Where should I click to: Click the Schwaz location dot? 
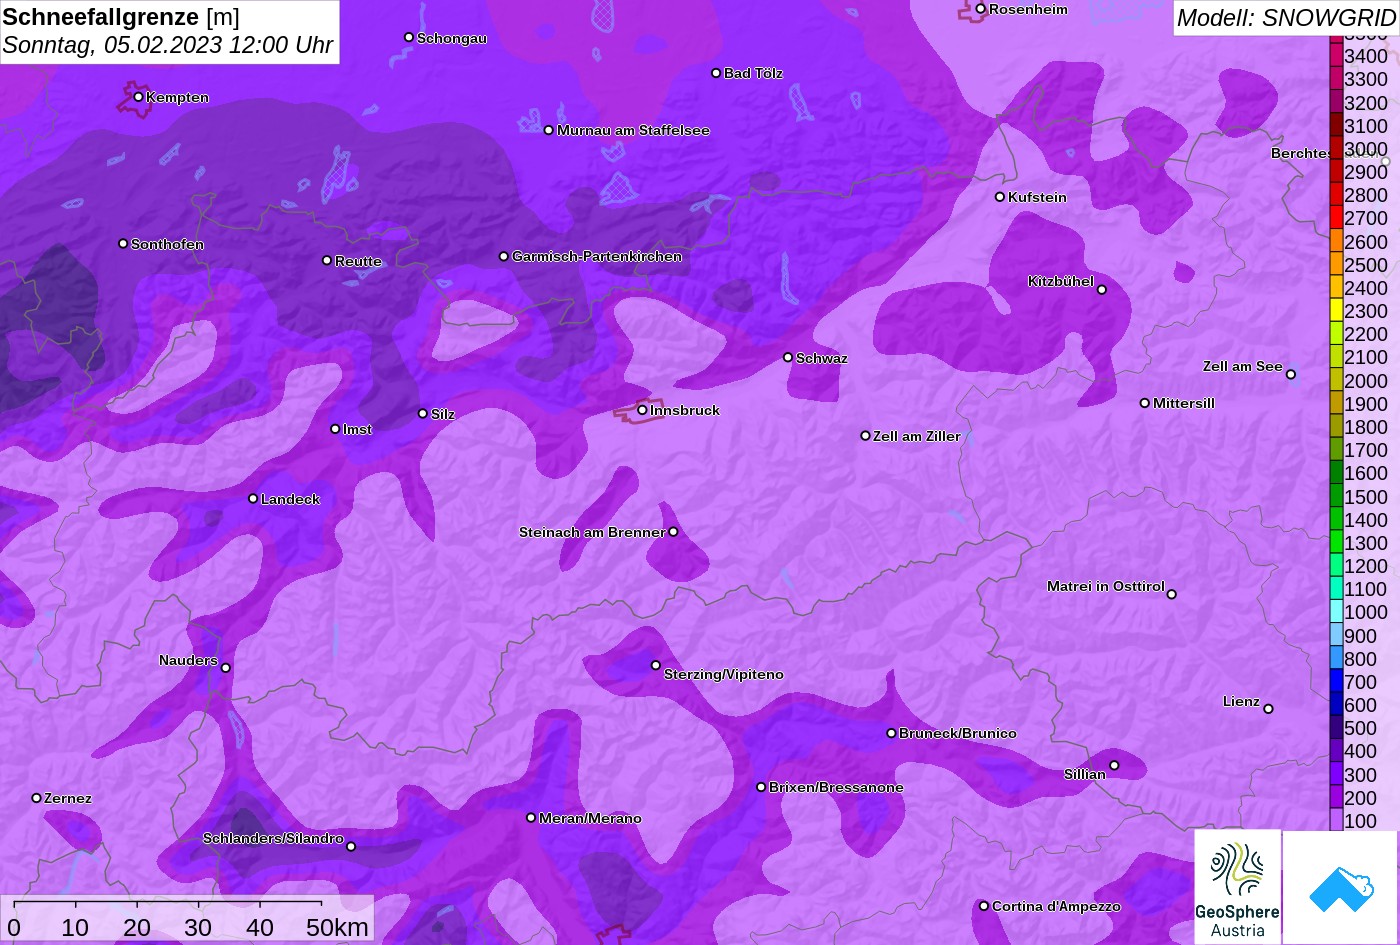788,357
